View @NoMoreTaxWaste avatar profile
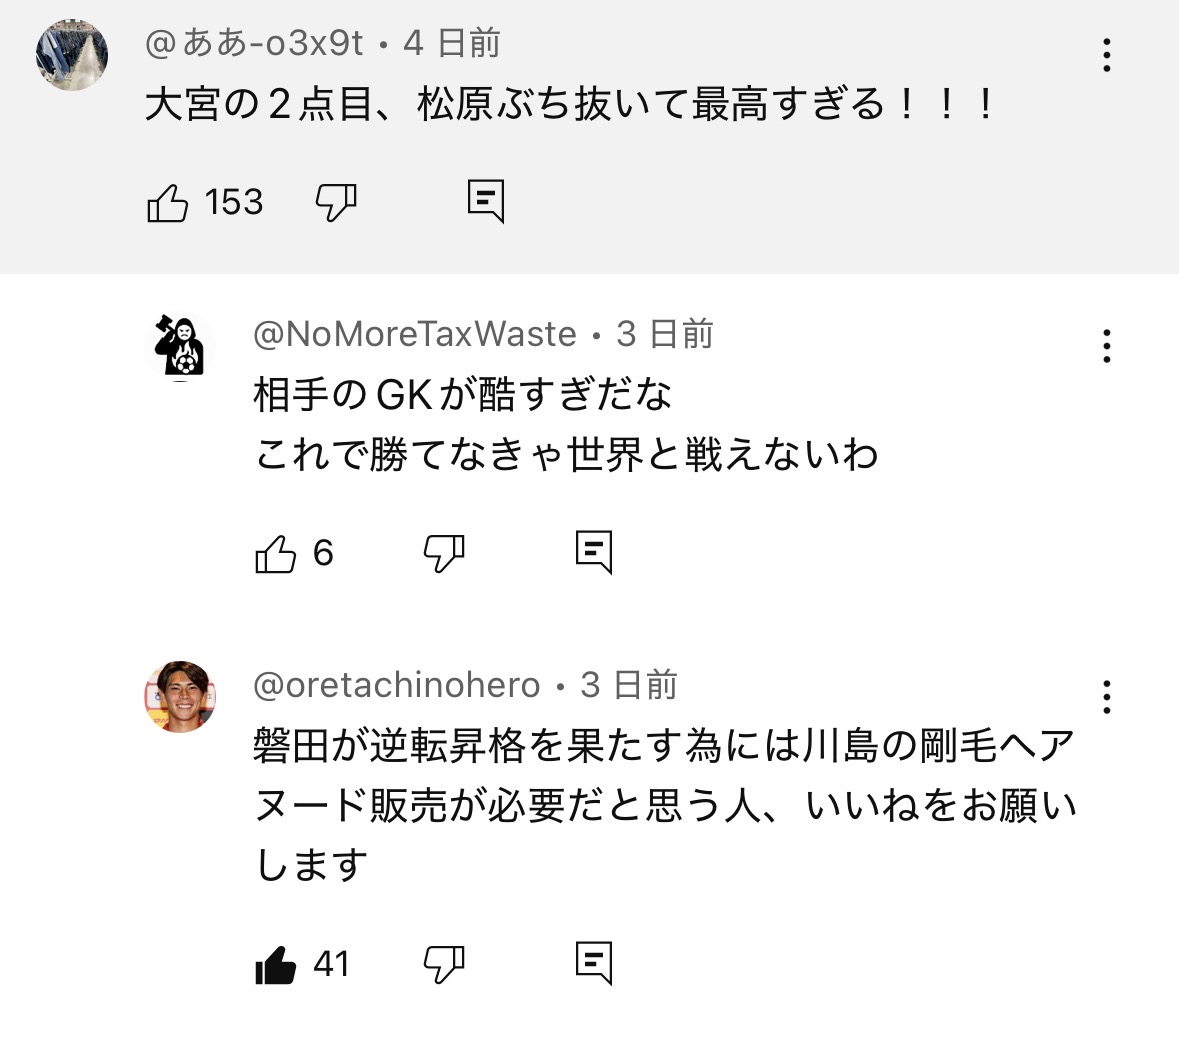Image resolution: width=1179 pixels, height=1042 pixels. tap(180, 346)
